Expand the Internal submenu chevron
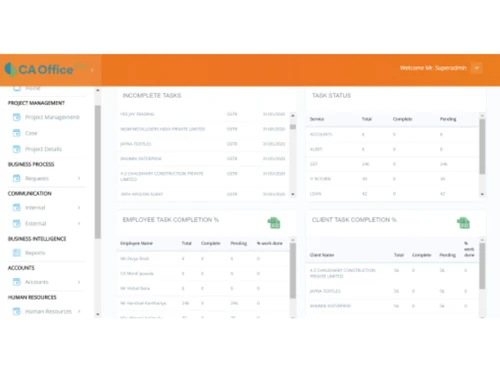 coord(79,208)
